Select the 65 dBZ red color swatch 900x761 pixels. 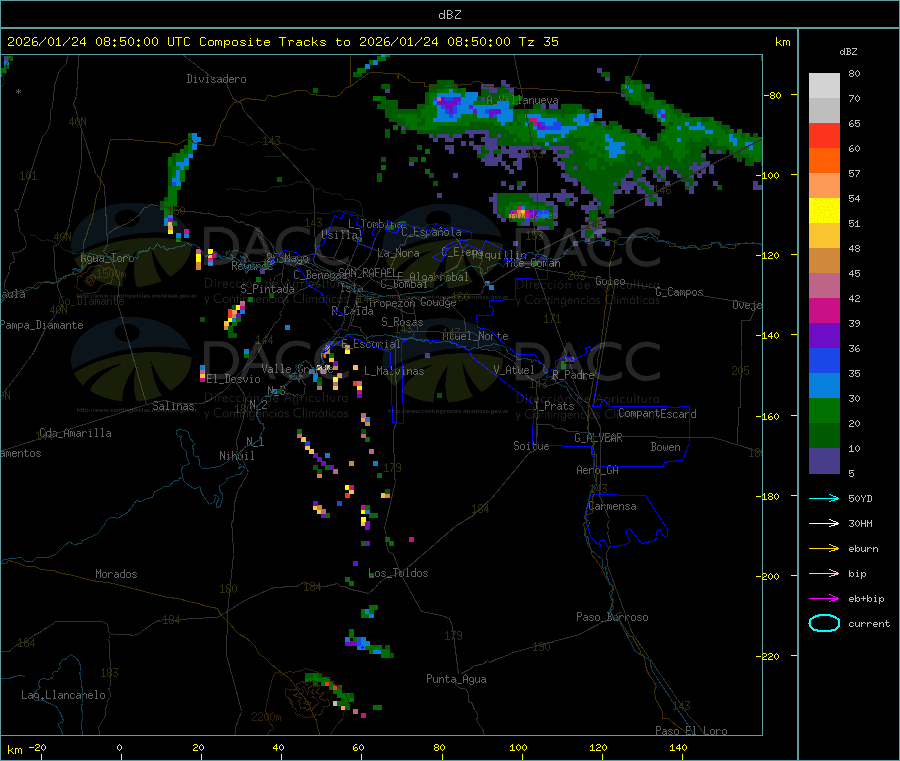pos(824,135)
